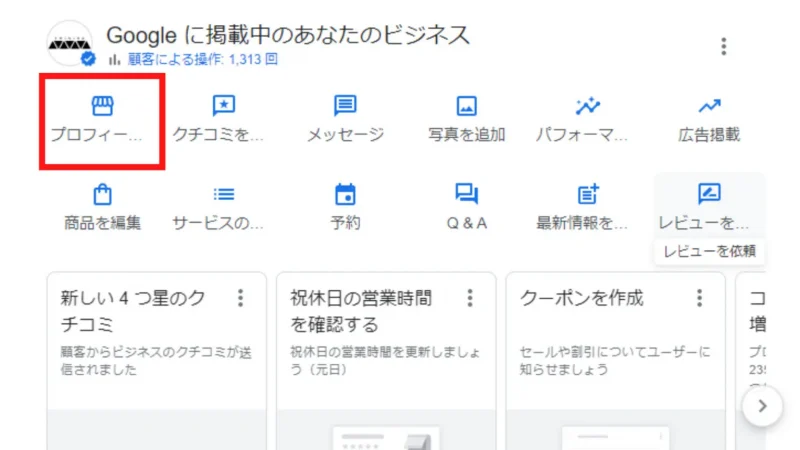Screen dimensions: 800x450
Task: Click the Q & A label text
Action: pos(466,223)
